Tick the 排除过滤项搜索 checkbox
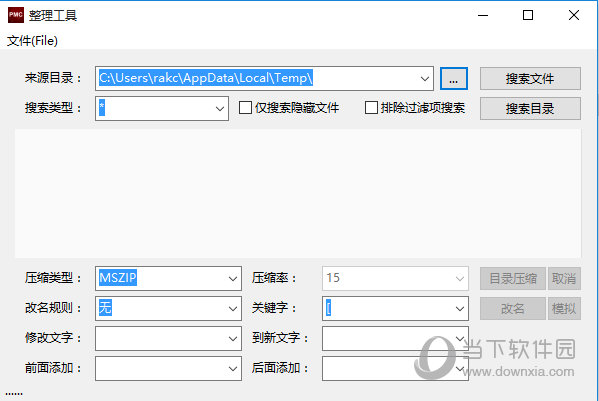This screenshot has width=599, height=401. coord(371,108)
